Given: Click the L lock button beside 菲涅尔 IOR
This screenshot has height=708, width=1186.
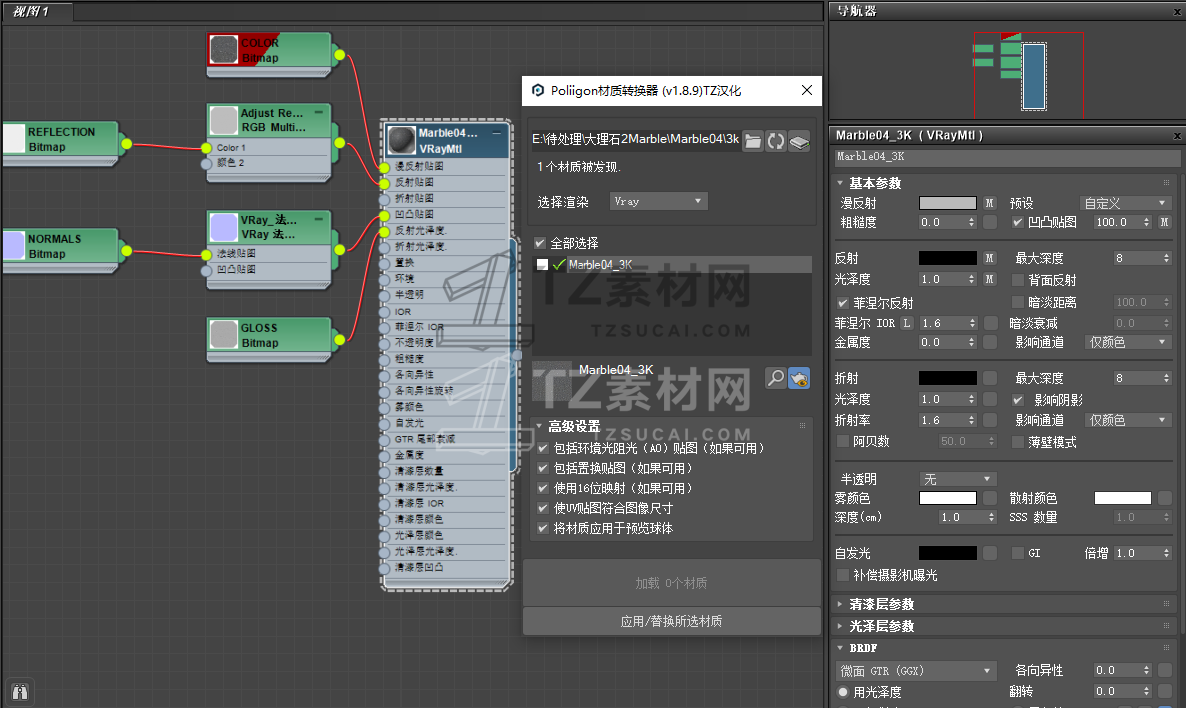Looking at the screenshot, I should pos(906,323).
